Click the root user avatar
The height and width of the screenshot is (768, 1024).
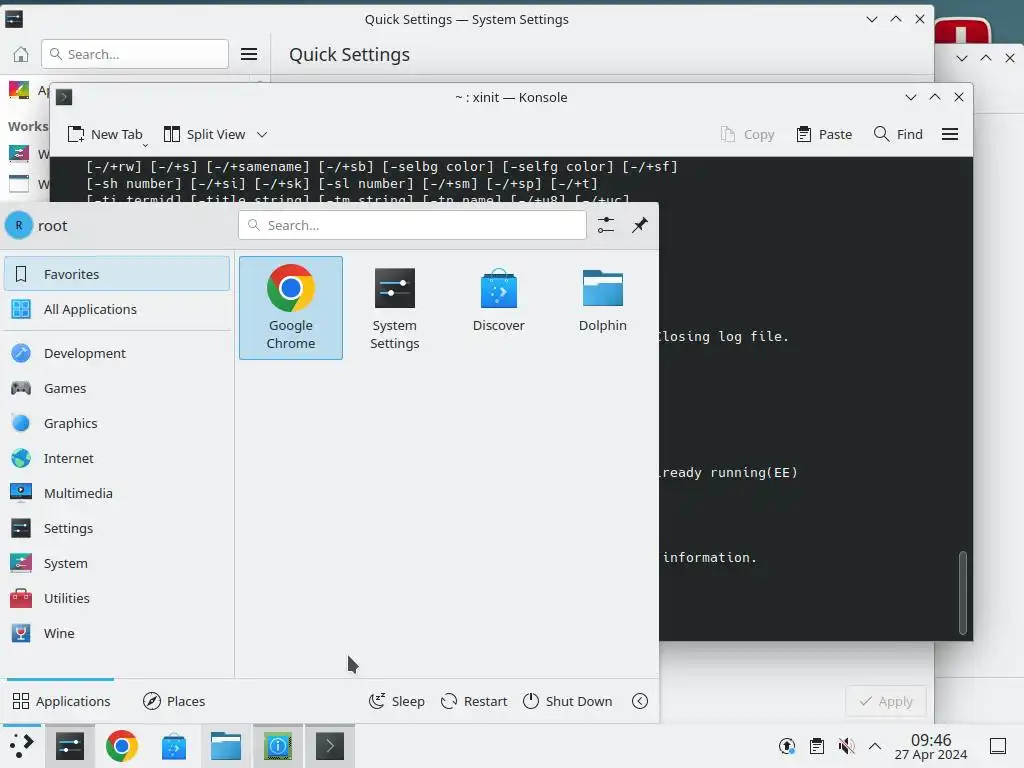[19, 225]
